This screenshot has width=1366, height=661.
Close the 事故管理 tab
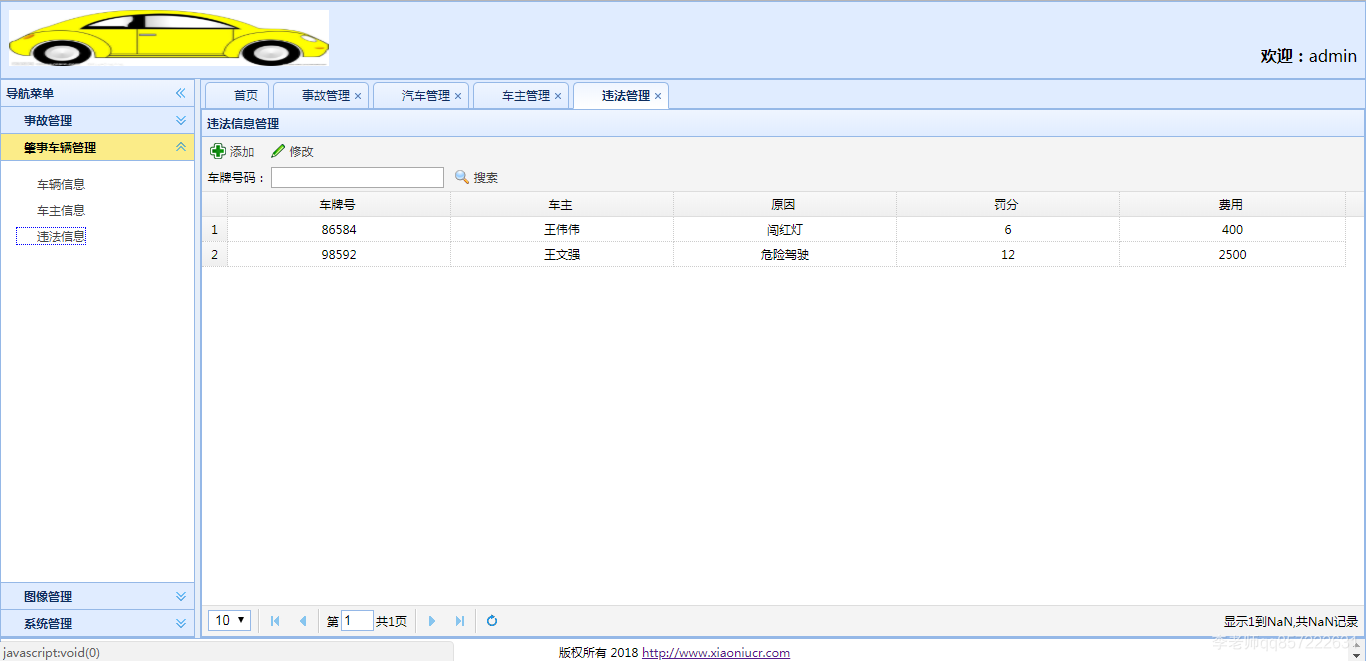[358, 96]
